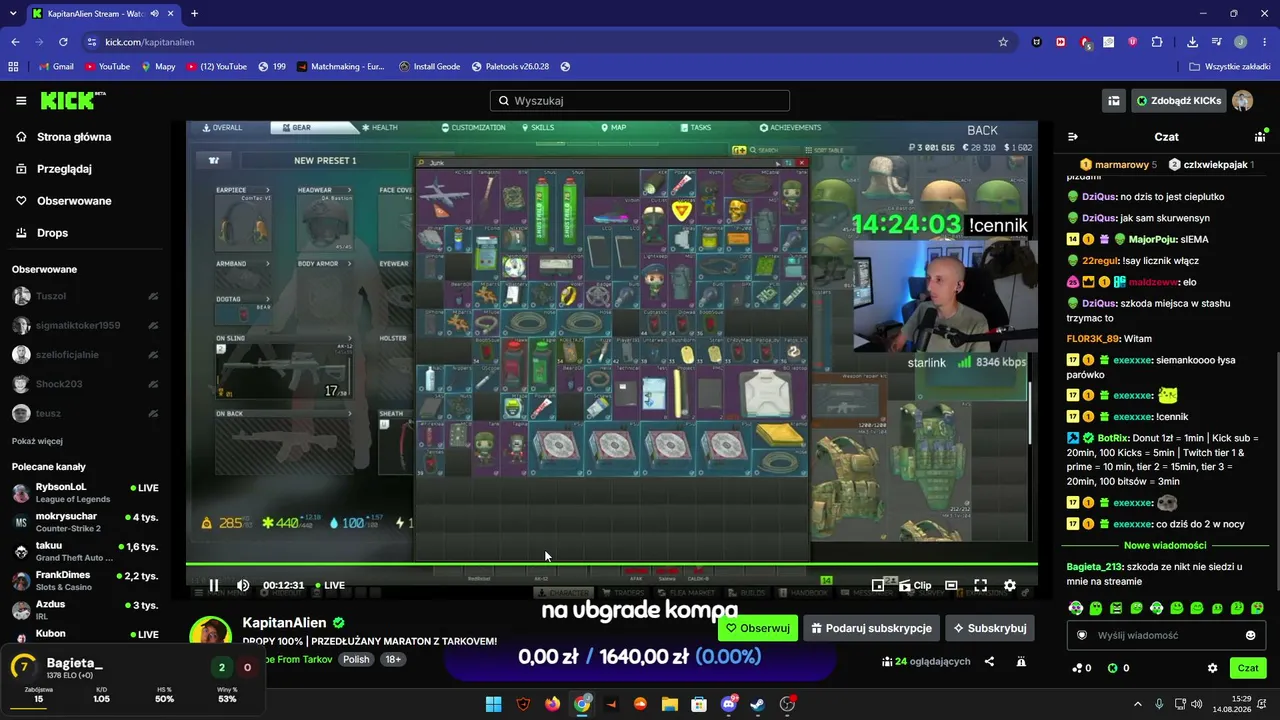Open Obserwowane in the sidebar
Screen dimensions: 1280x720
click(64, 201)
